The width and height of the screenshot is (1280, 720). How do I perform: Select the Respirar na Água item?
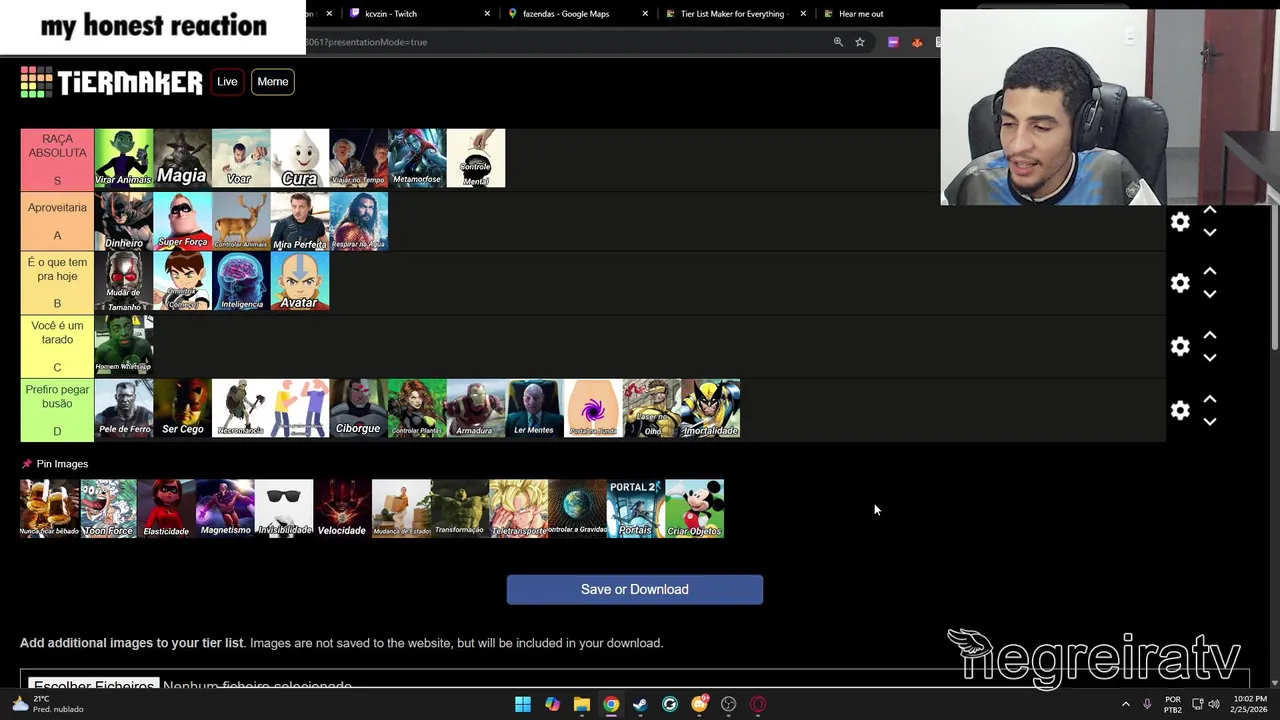(x=358, y=221)
